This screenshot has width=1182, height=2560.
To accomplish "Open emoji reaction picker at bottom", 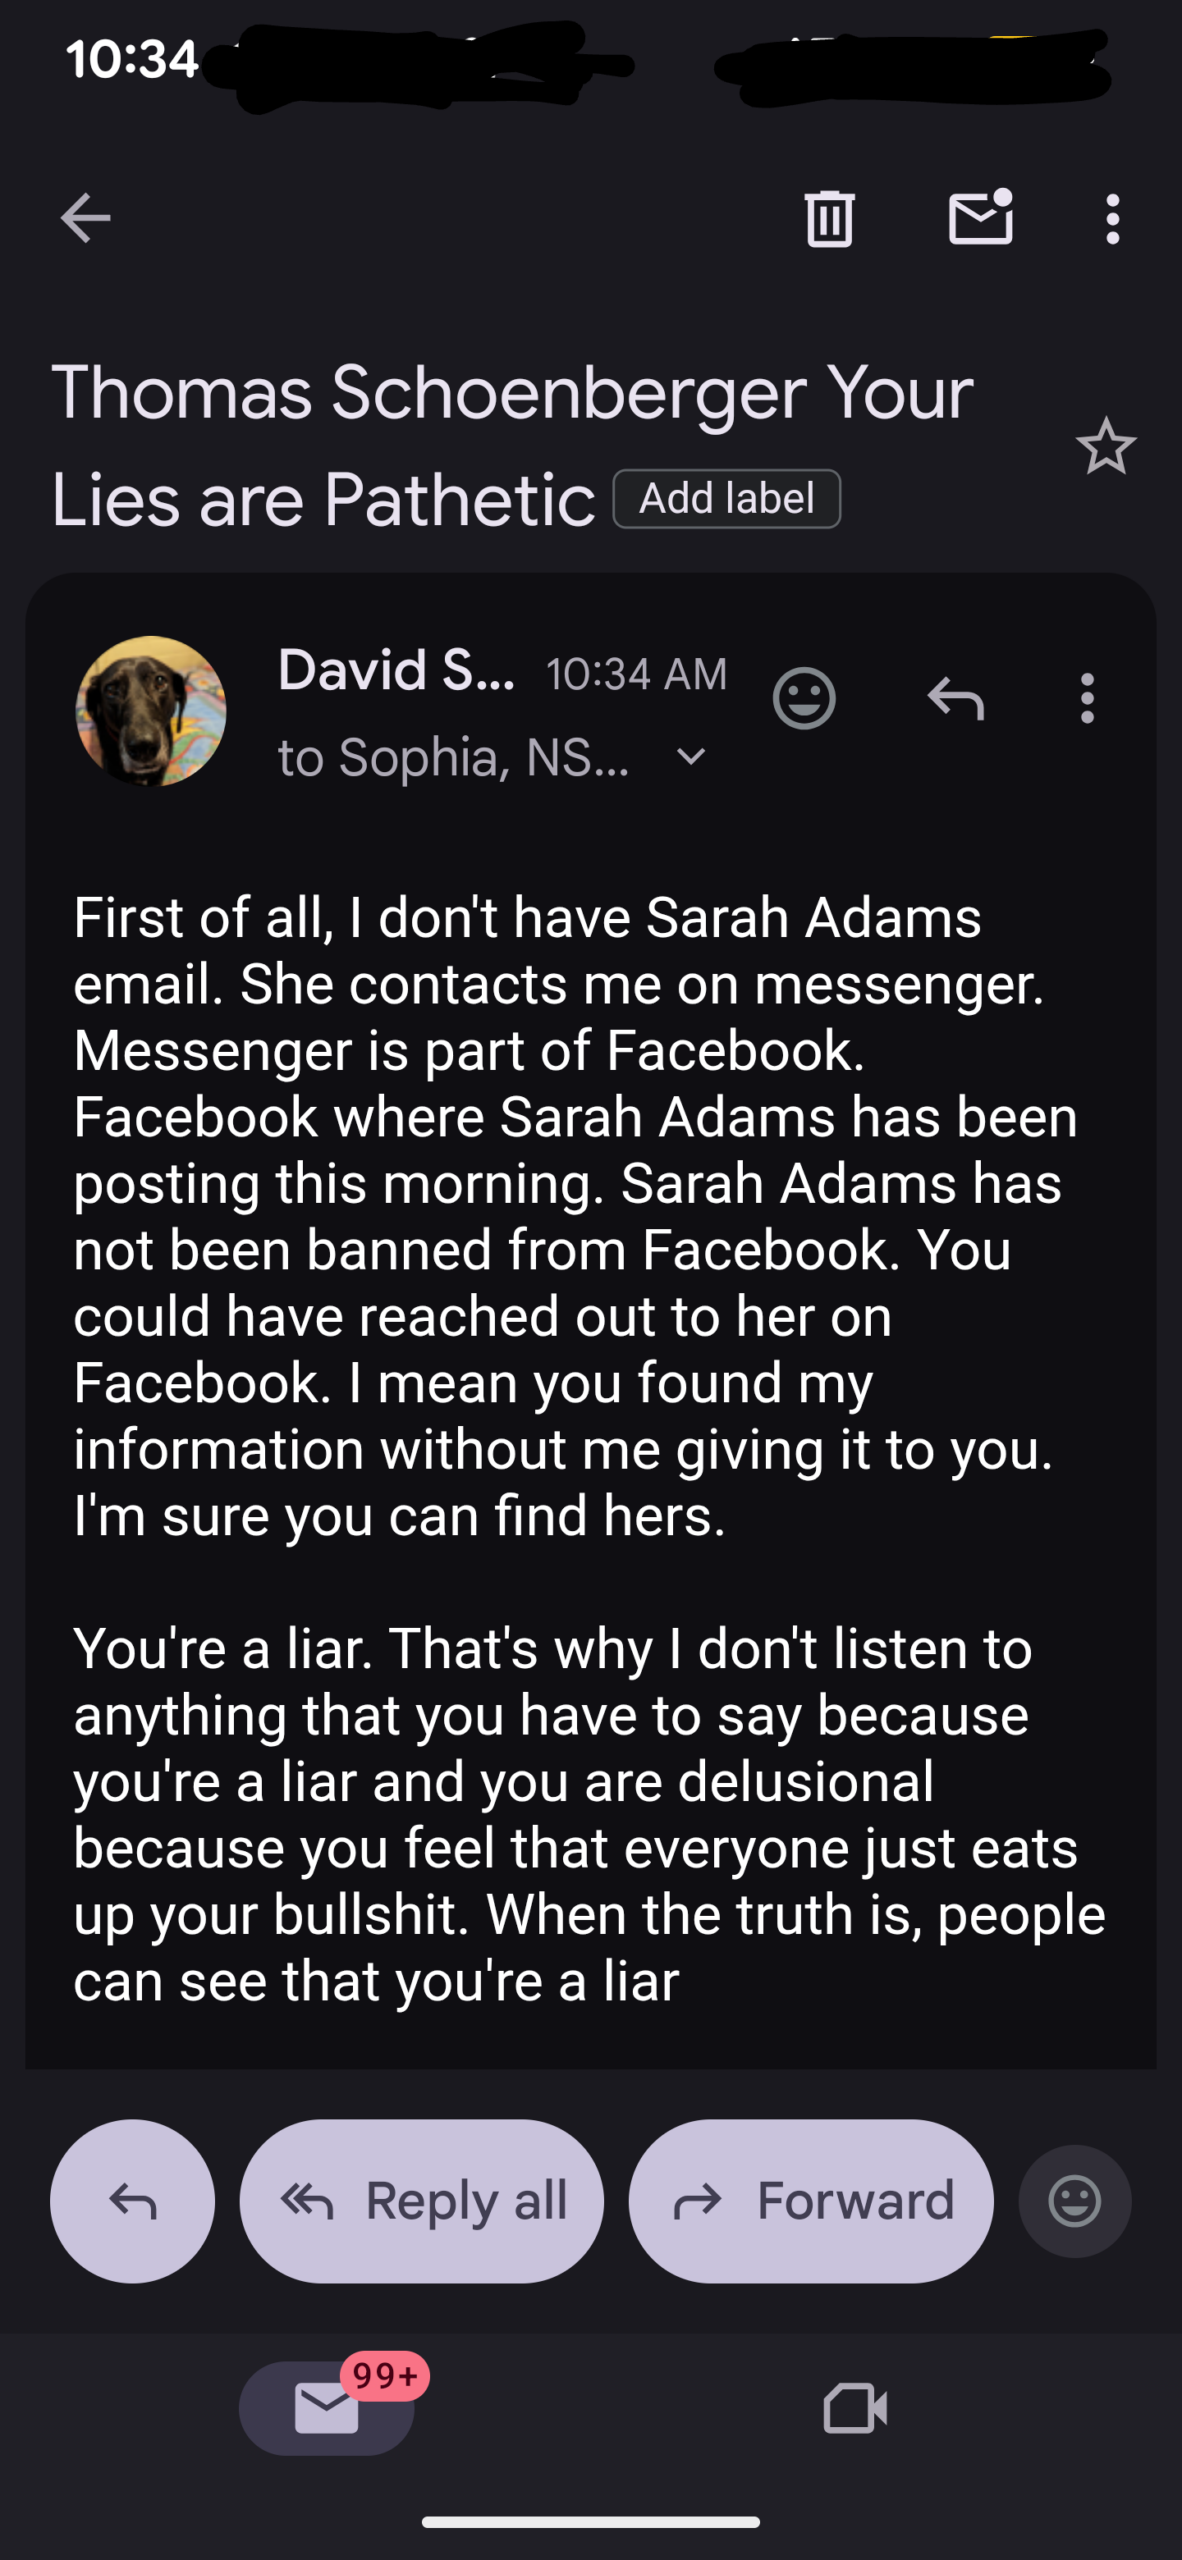I will [x=1075, y=2201].
